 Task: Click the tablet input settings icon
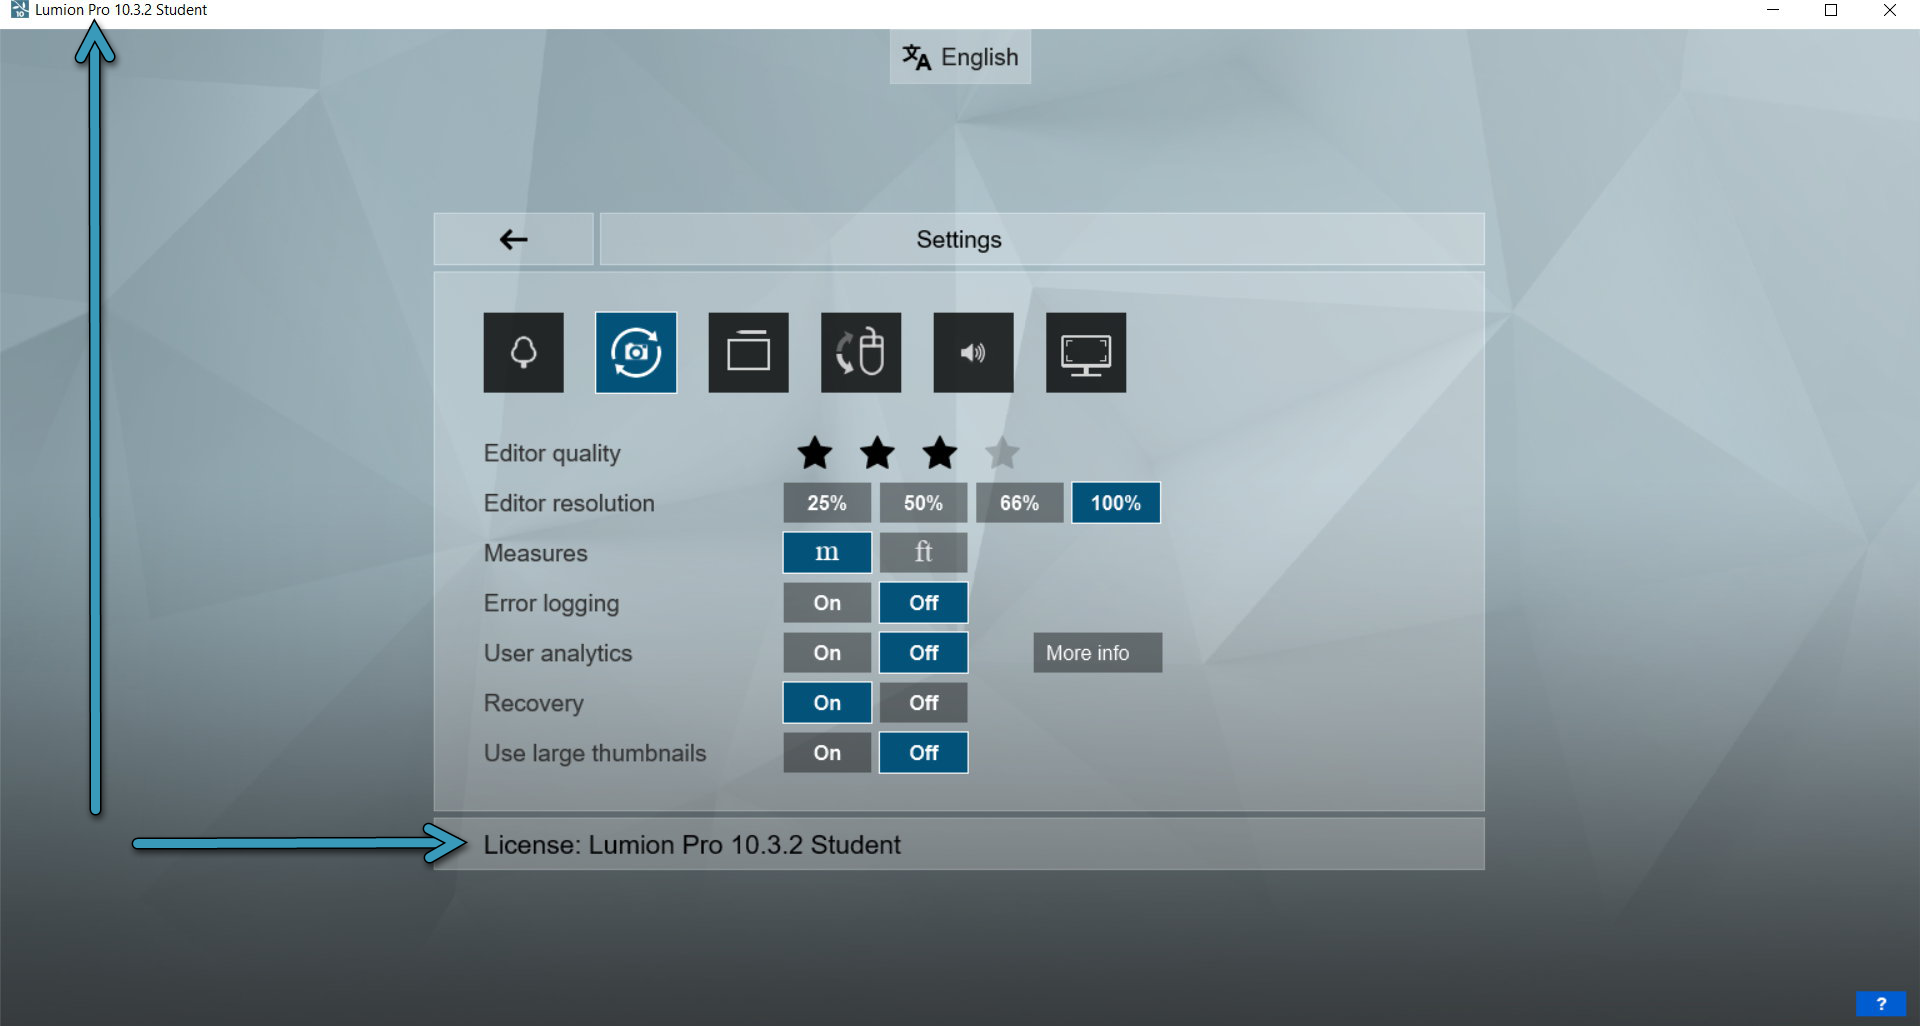click(748, 353)
